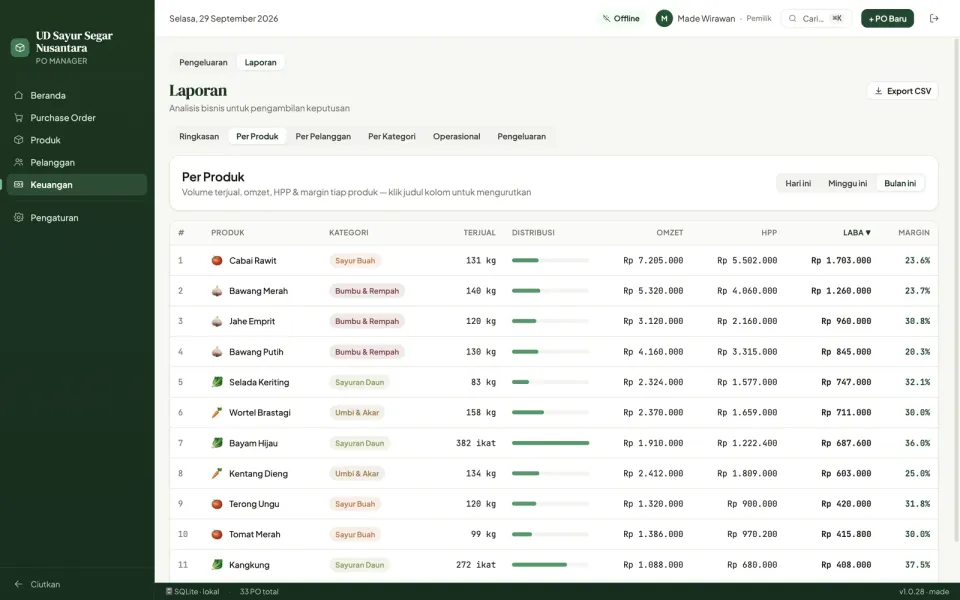The image size is (960, 600).
Task: Click the Offline status icon
Action: tap(606, 18)
